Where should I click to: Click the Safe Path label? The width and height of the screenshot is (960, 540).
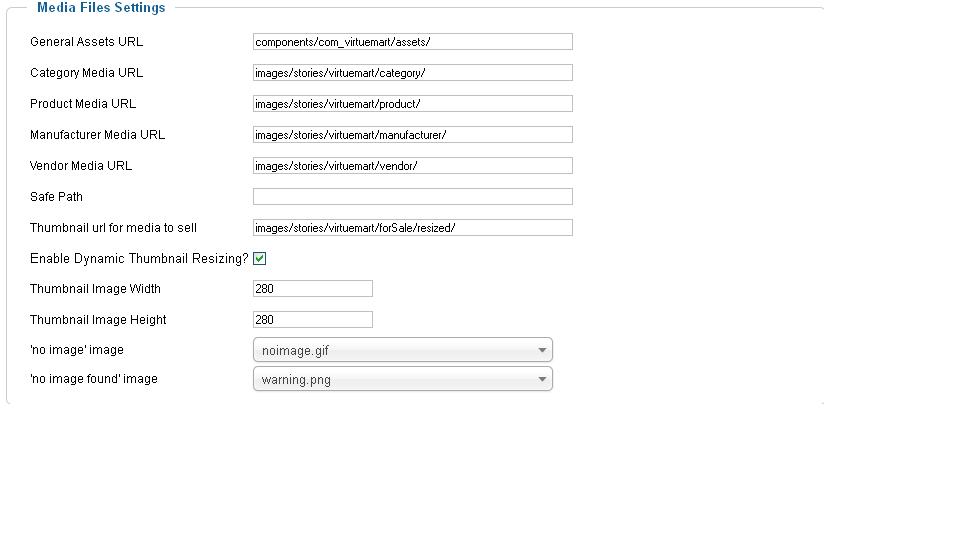(x=56, y=197)
